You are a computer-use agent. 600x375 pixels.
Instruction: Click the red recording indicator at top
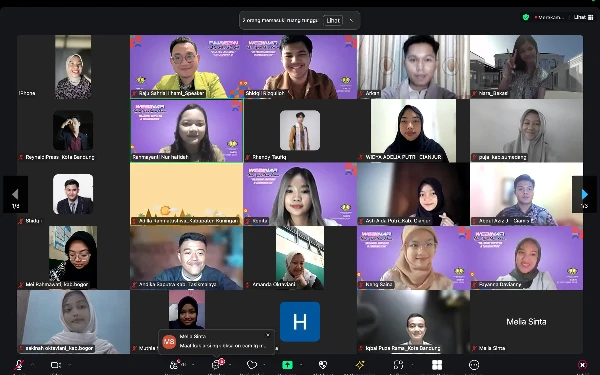[549, 17]
